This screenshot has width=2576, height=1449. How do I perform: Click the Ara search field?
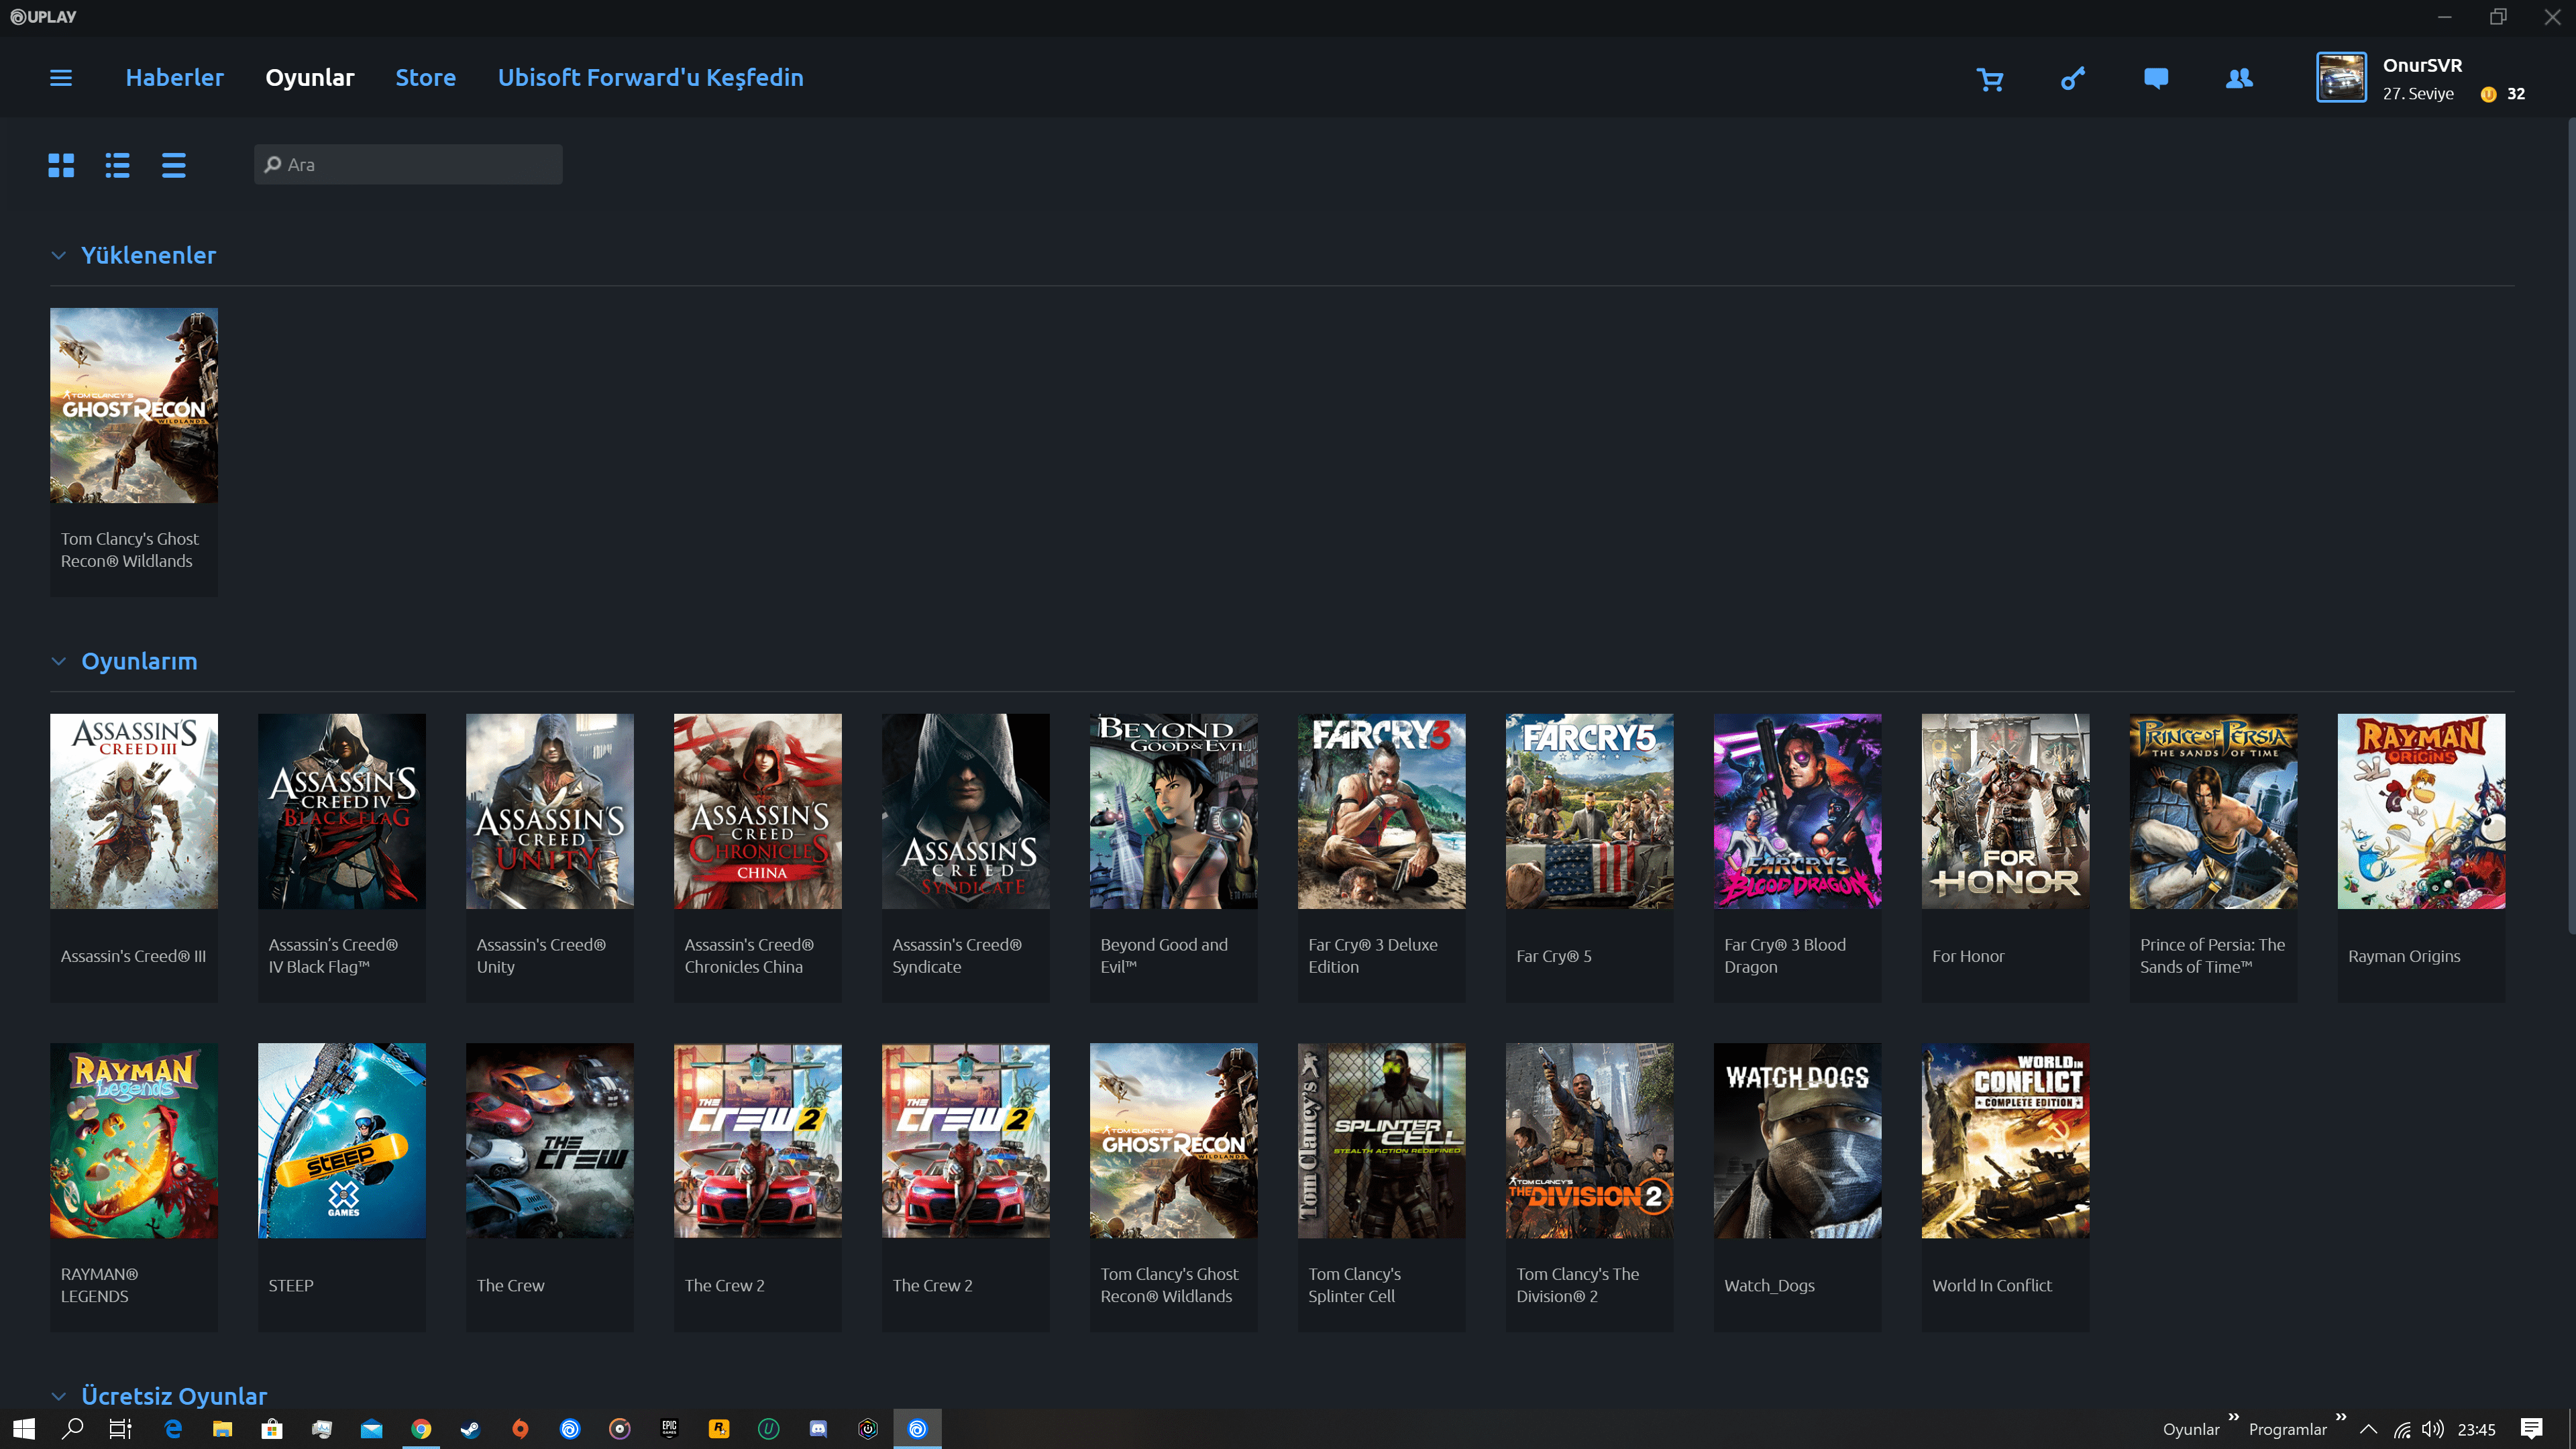click(408, 165)
